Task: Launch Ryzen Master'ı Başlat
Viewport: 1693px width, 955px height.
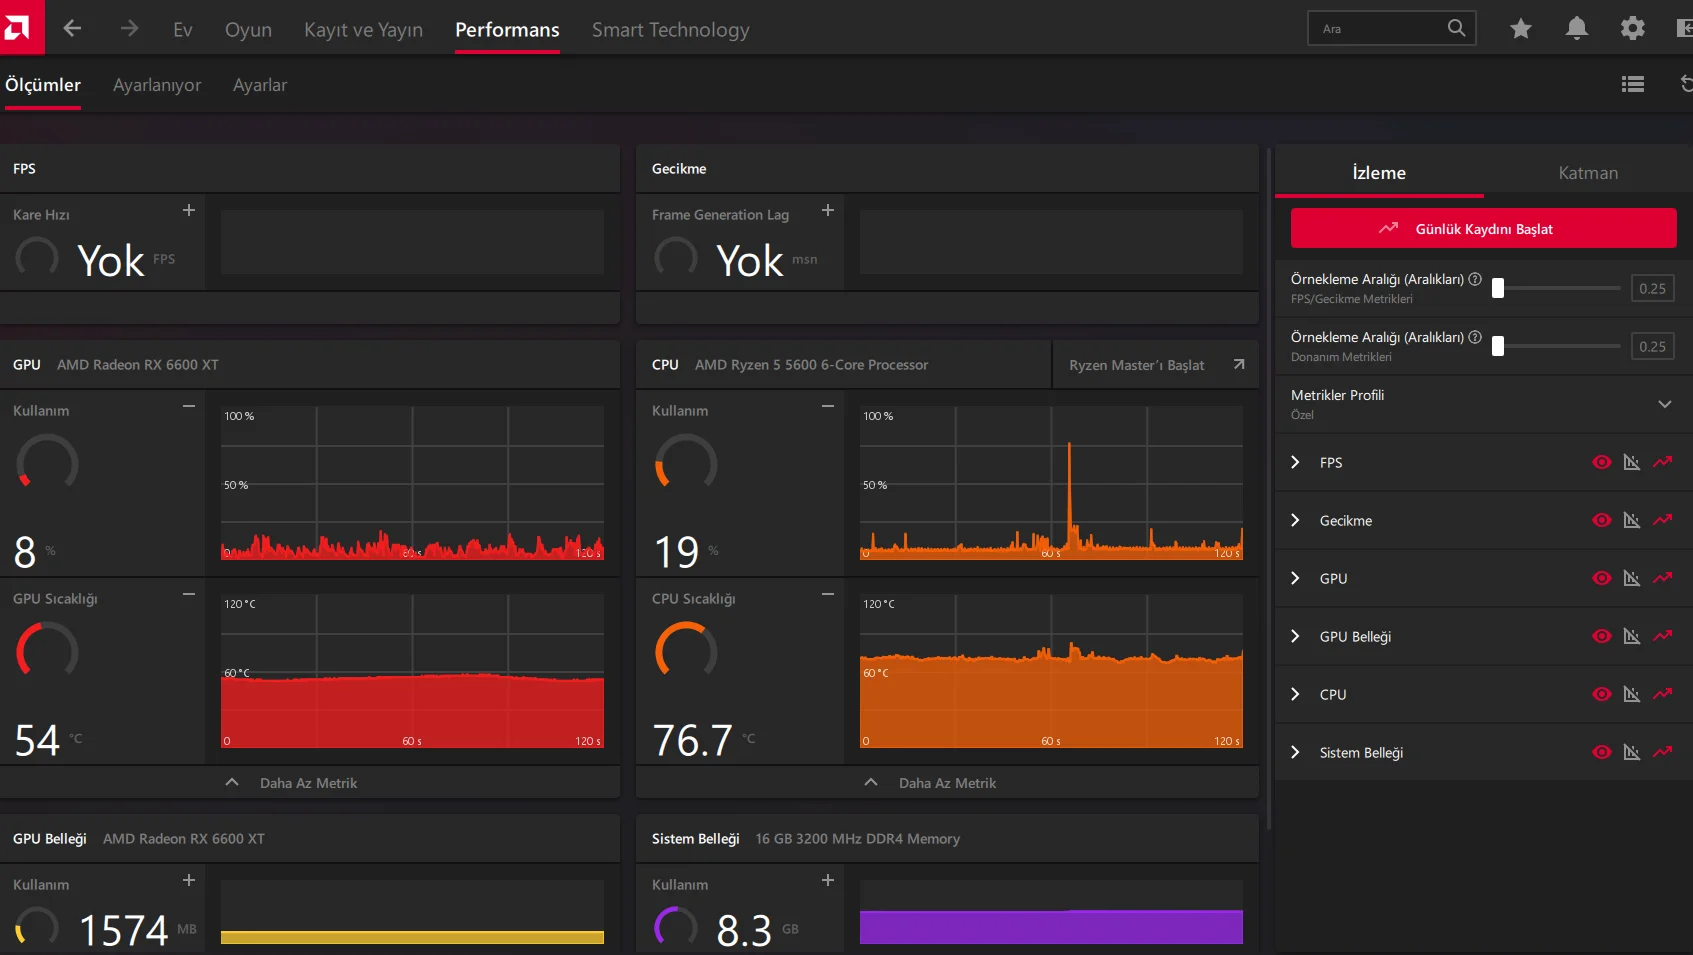Action: coord(1156,365)
